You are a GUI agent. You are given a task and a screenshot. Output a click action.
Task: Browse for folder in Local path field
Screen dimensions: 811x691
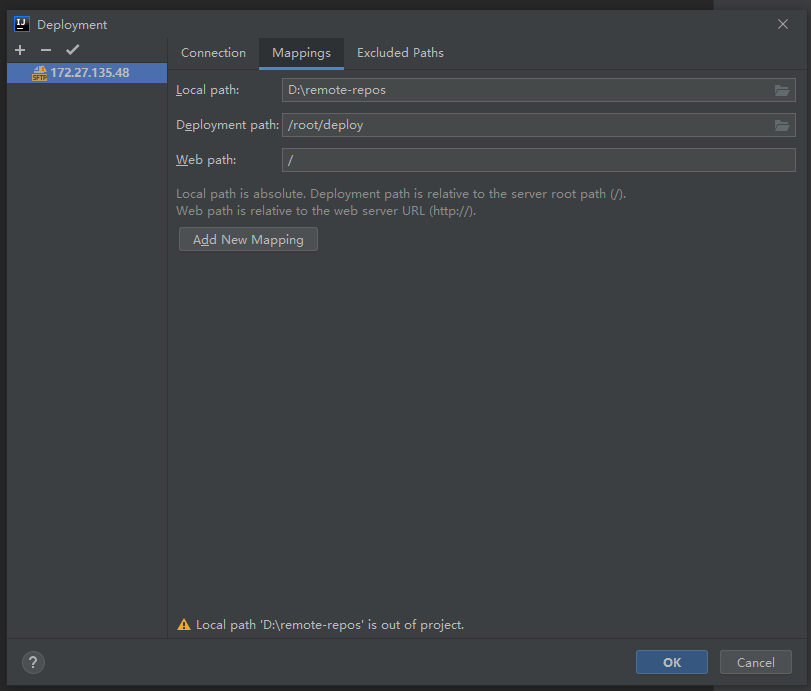coord(782,90)
